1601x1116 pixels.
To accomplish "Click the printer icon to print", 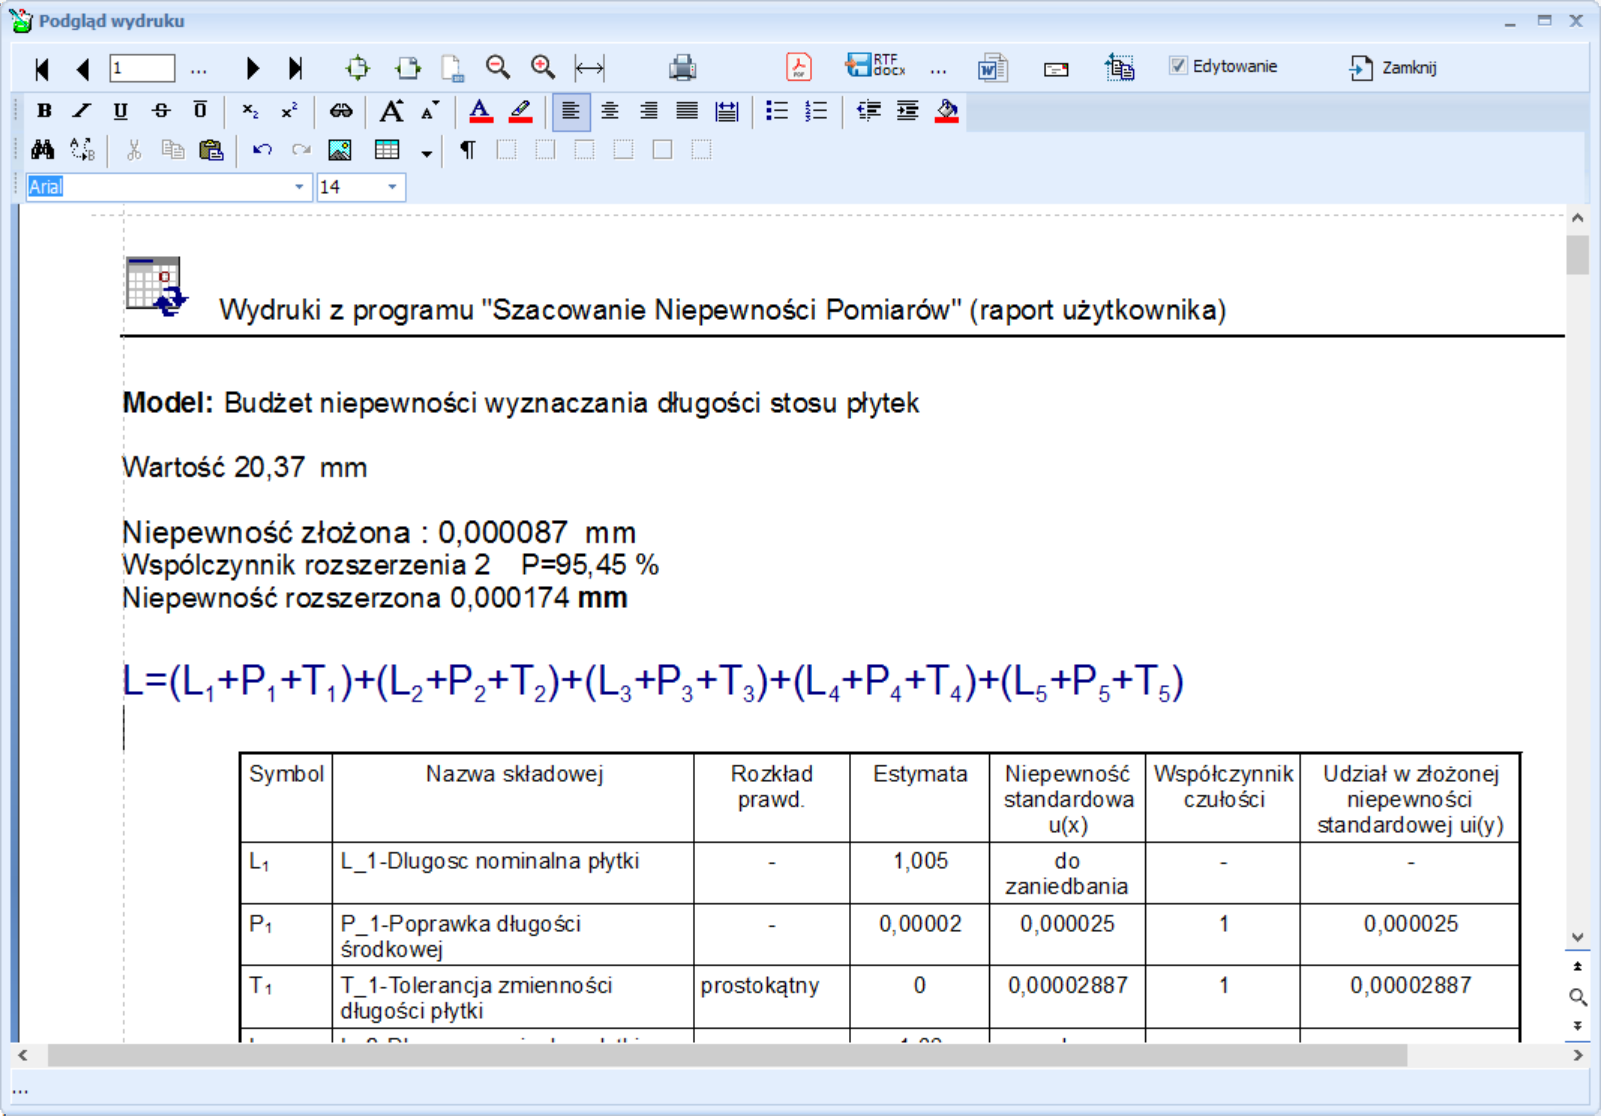I will tap(682, 67).
